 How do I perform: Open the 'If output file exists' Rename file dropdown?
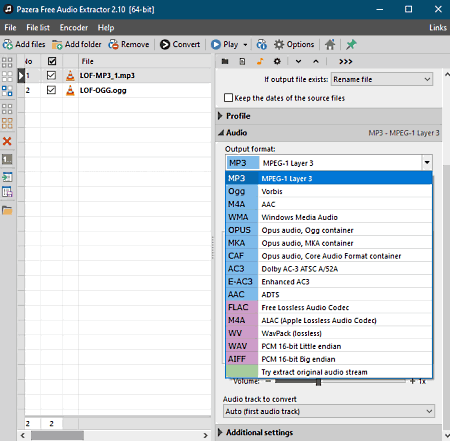[x=382, y=79]
